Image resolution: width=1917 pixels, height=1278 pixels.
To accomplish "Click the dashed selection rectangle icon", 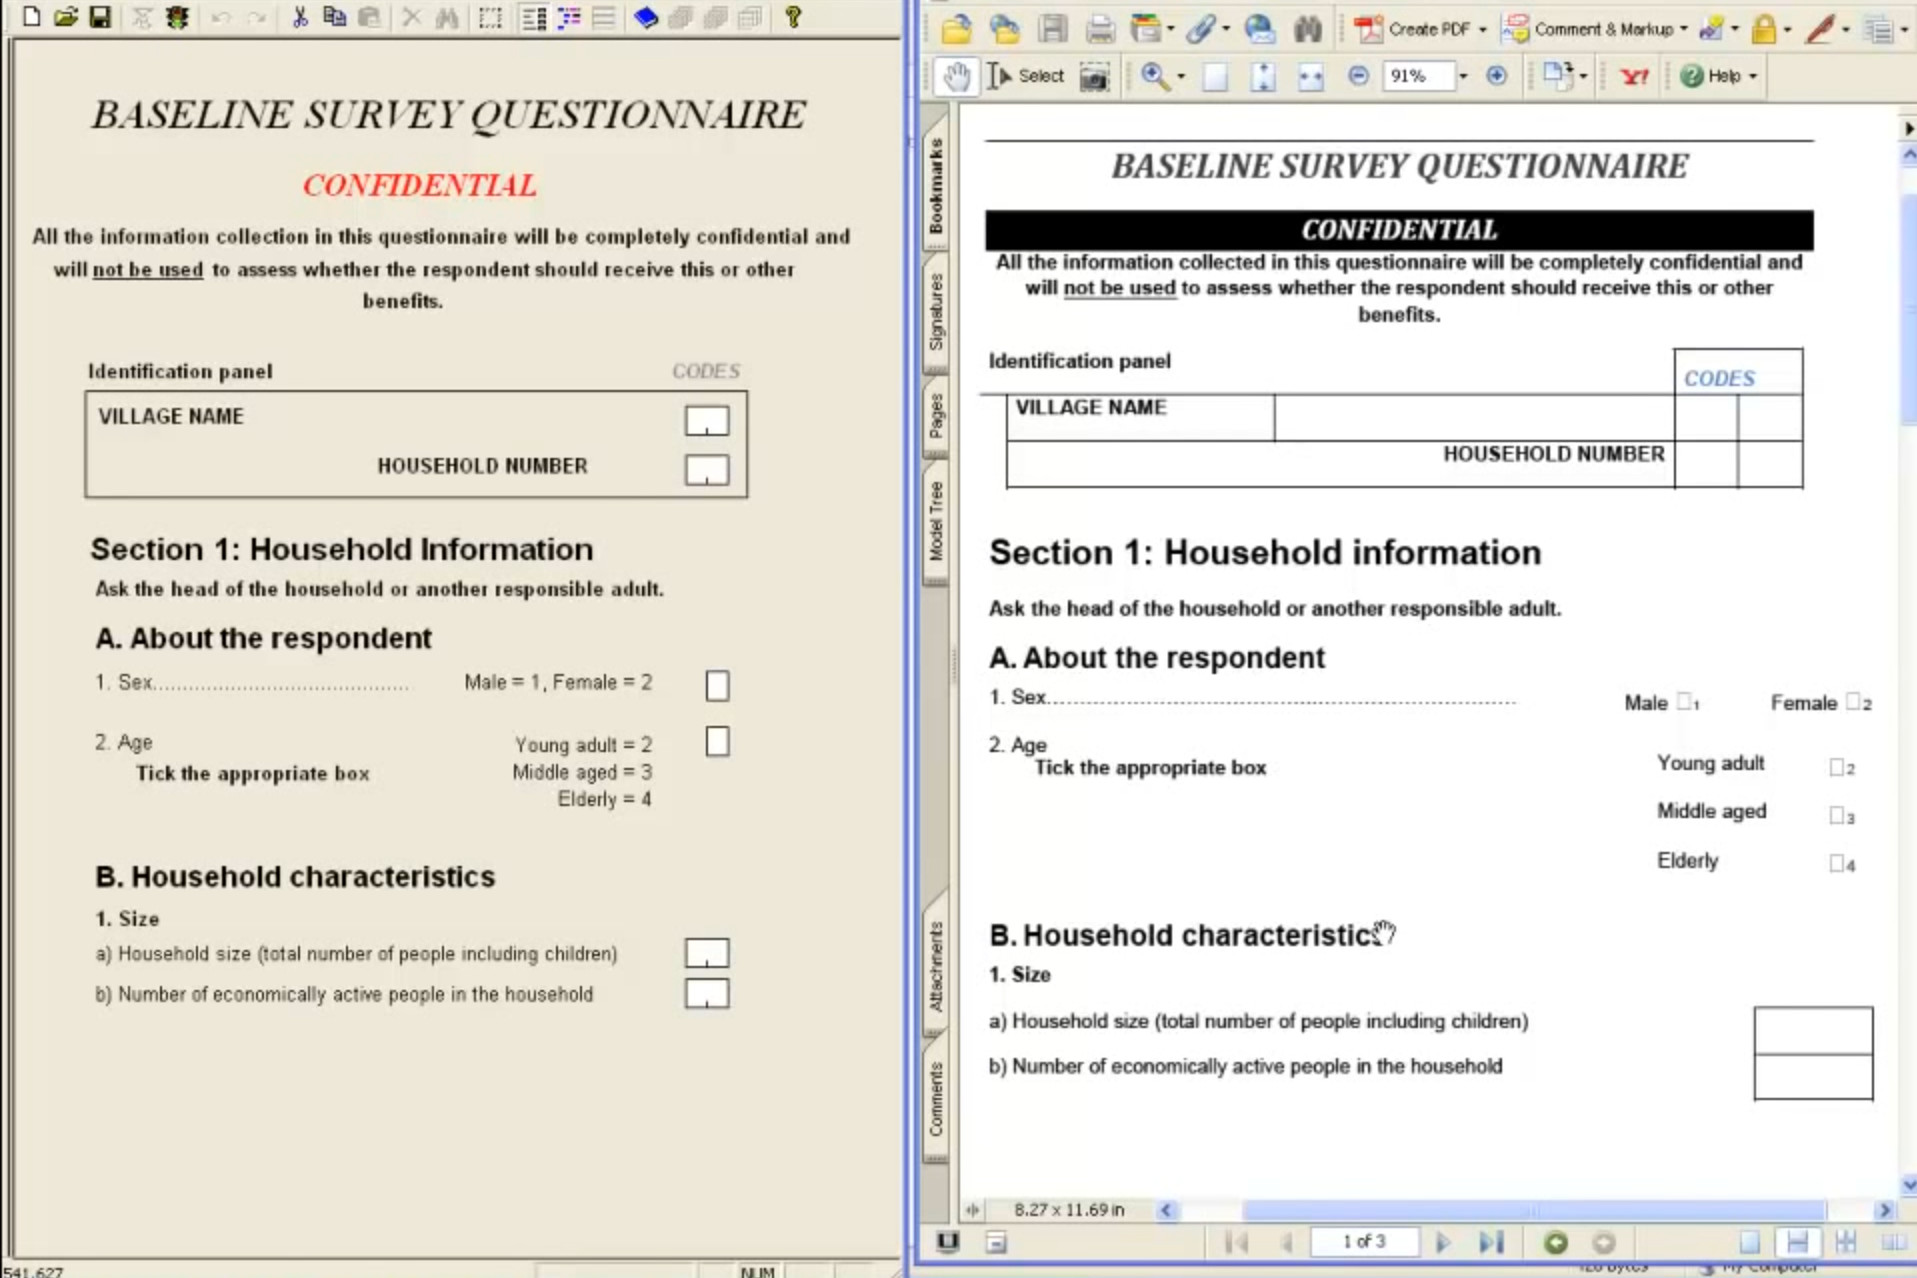I will point(490,17).
